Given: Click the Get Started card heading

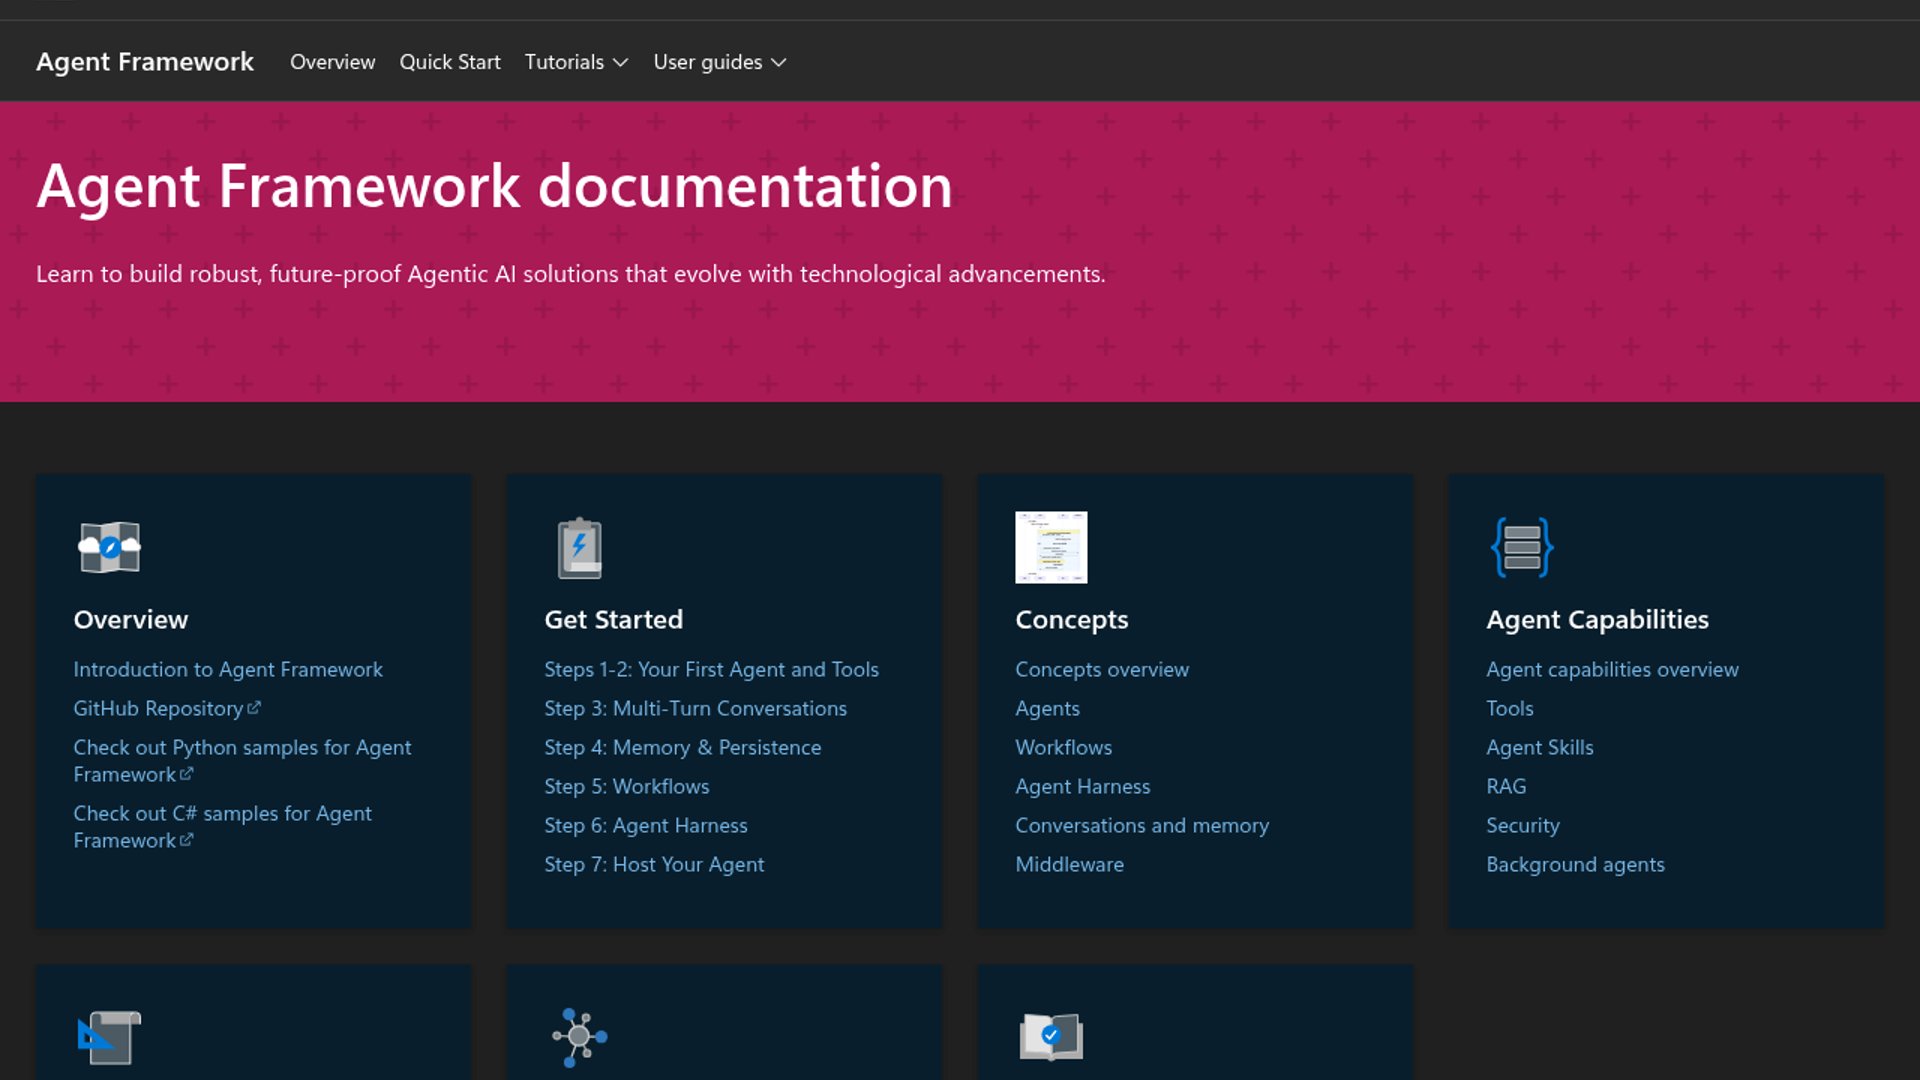Looking at the screenshot, I should point(613,619).
